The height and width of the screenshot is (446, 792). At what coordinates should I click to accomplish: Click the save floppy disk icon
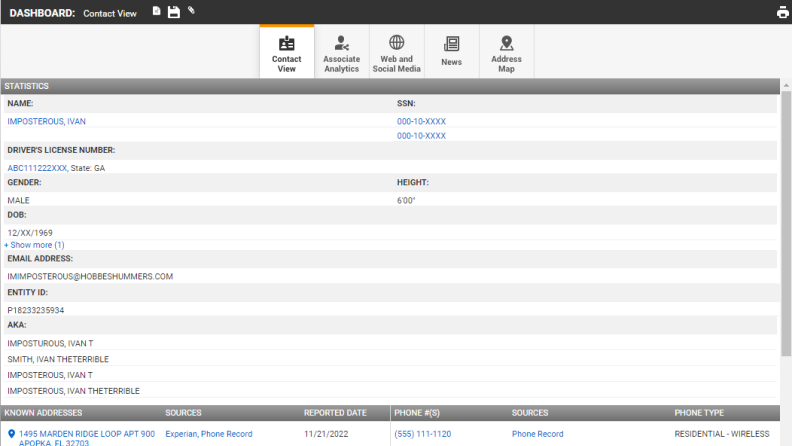tap(173, 12)
